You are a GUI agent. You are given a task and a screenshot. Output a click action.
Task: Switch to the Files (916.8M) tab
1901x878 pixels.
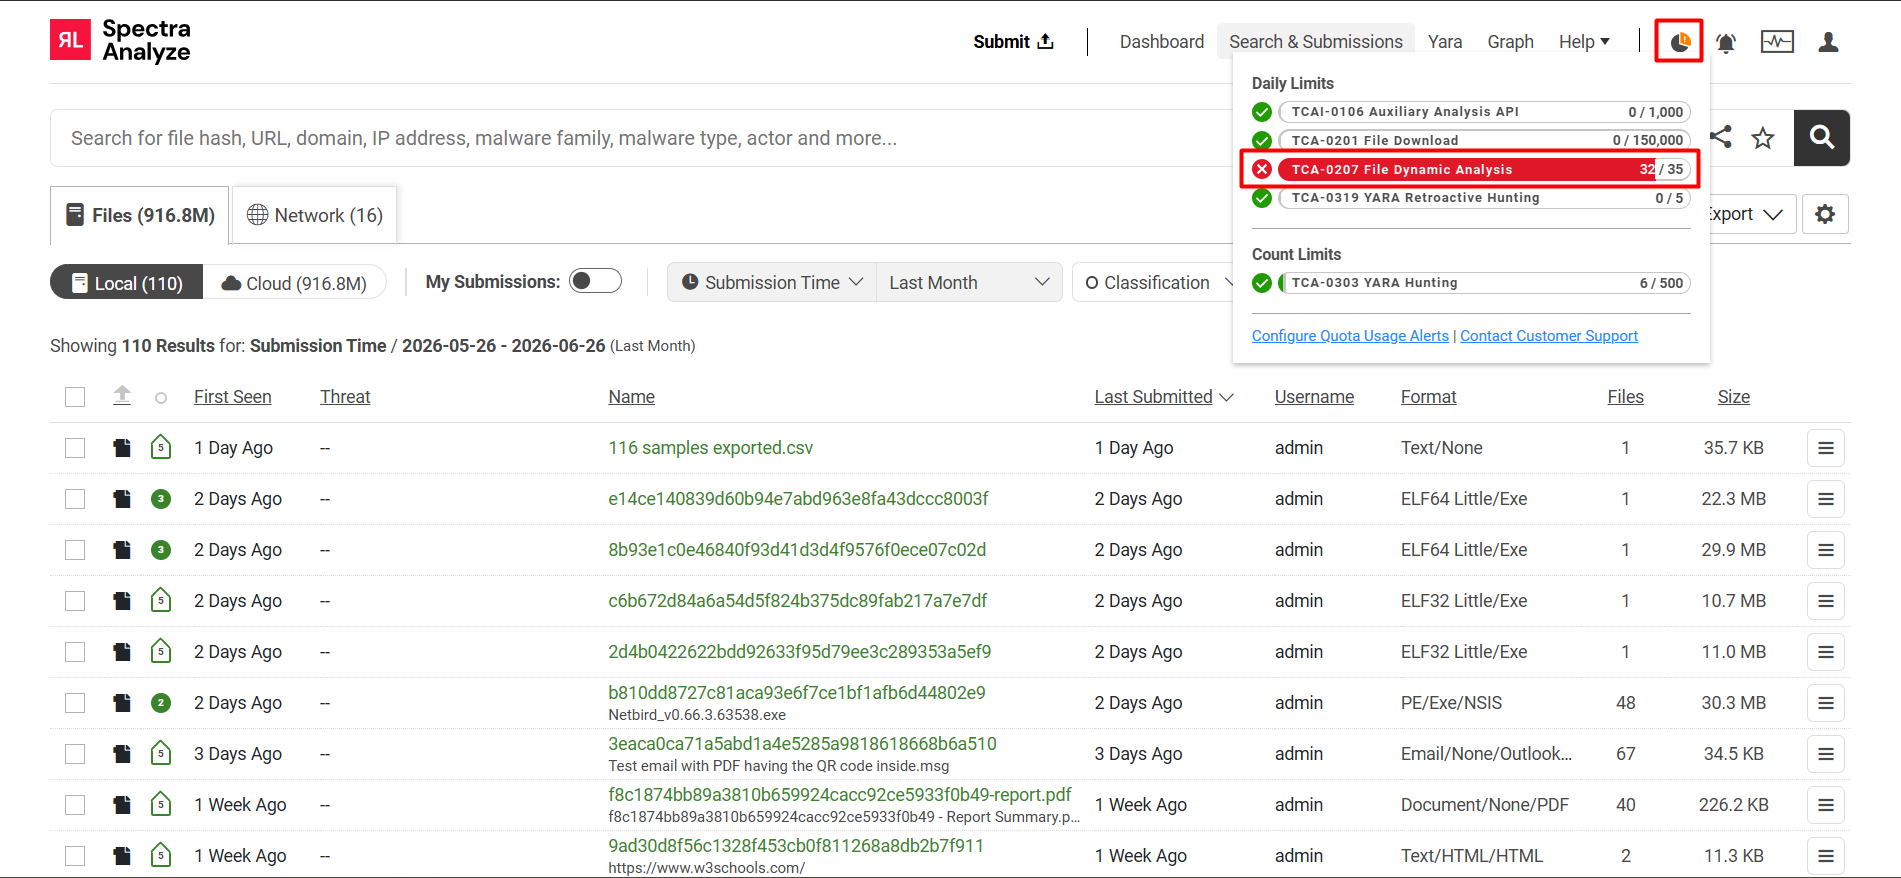click(140, 215)
